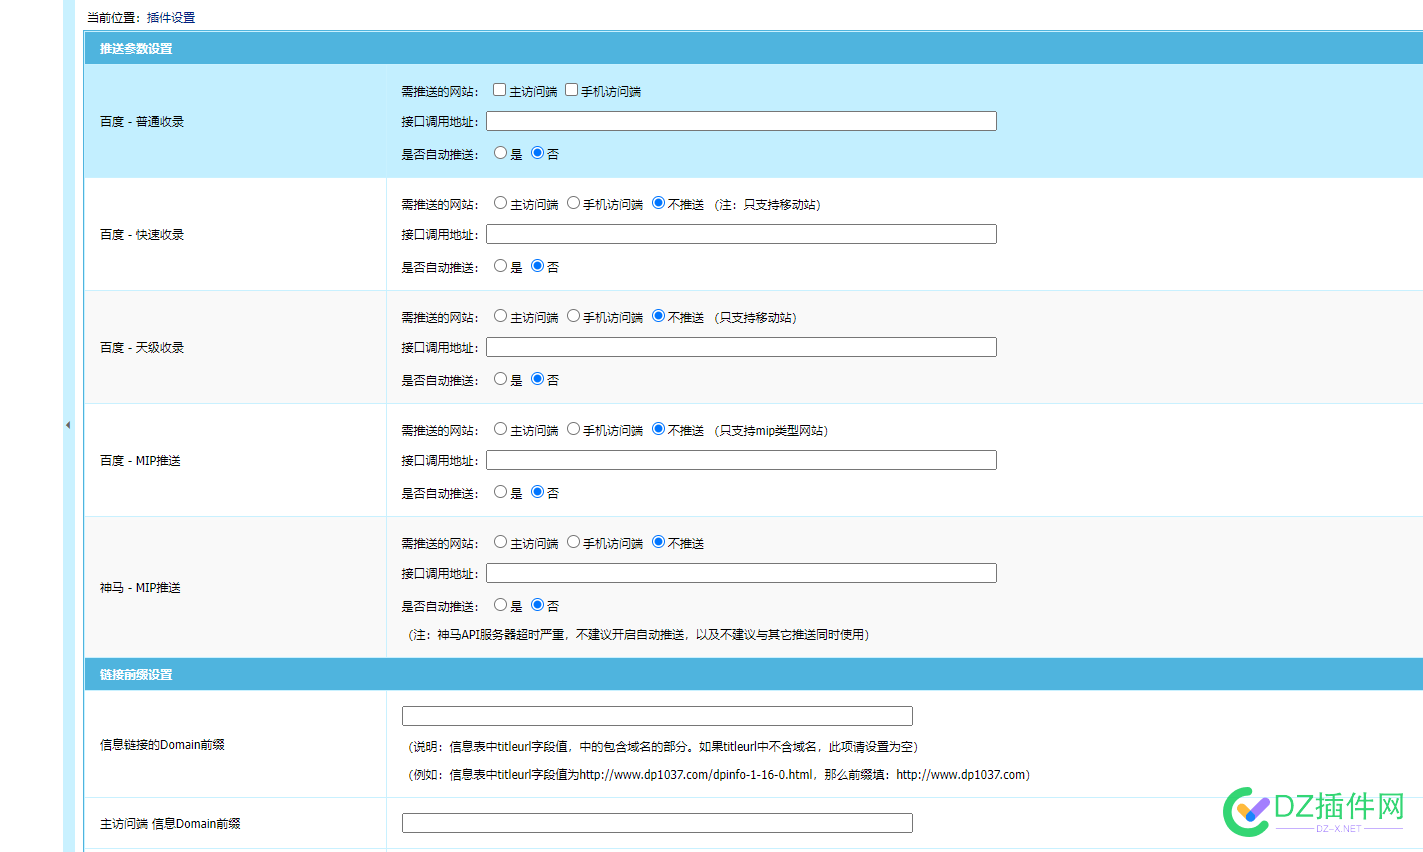The image size is (1423, 852).
Task: Select 否 for auto push in 百度 - MIP推送
Action: [x=537, y=492]
